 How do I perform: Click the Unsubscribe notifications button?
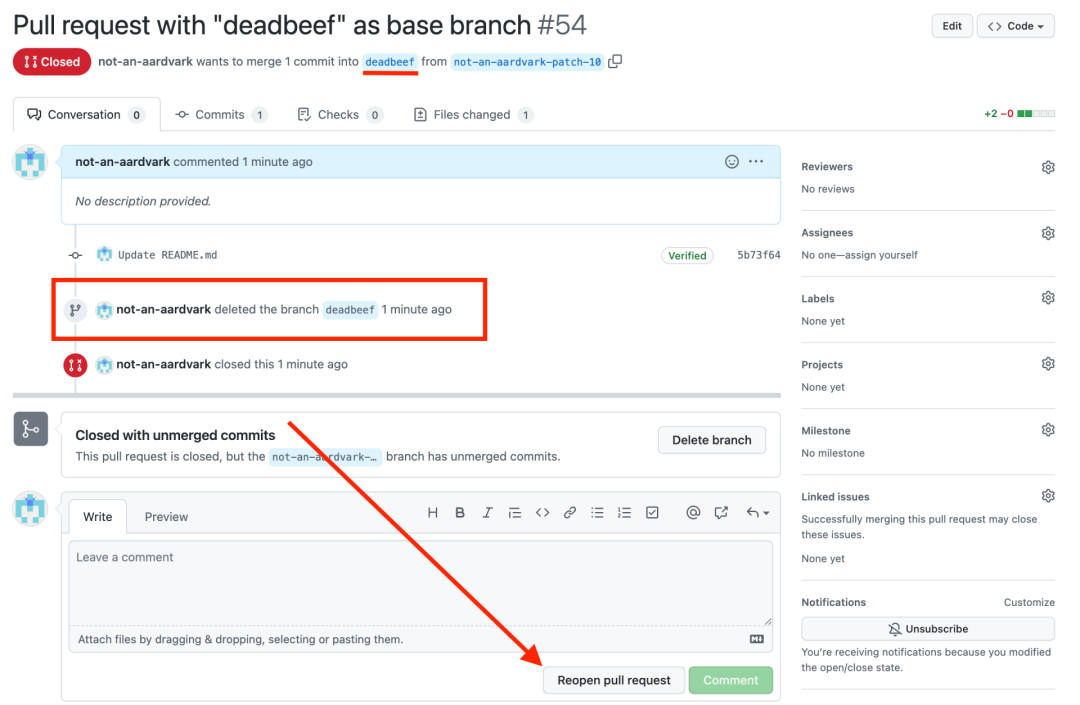point(927,629)
